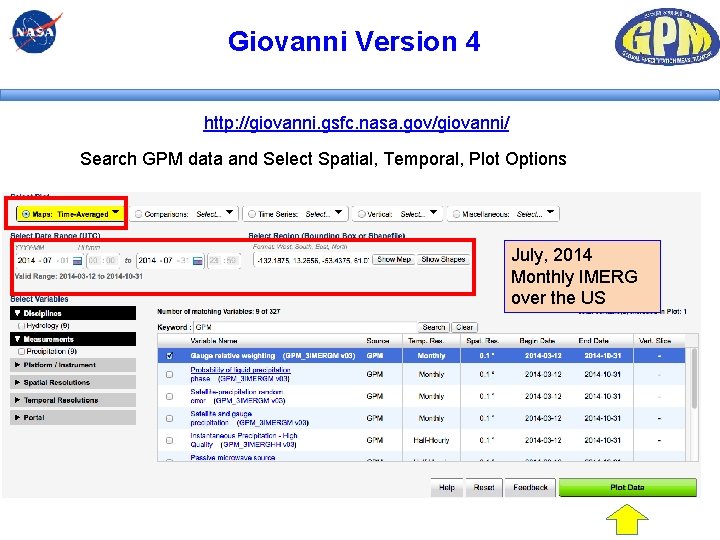
Task: Select the Time Series radio button
Action: click(x=252, y=214)
